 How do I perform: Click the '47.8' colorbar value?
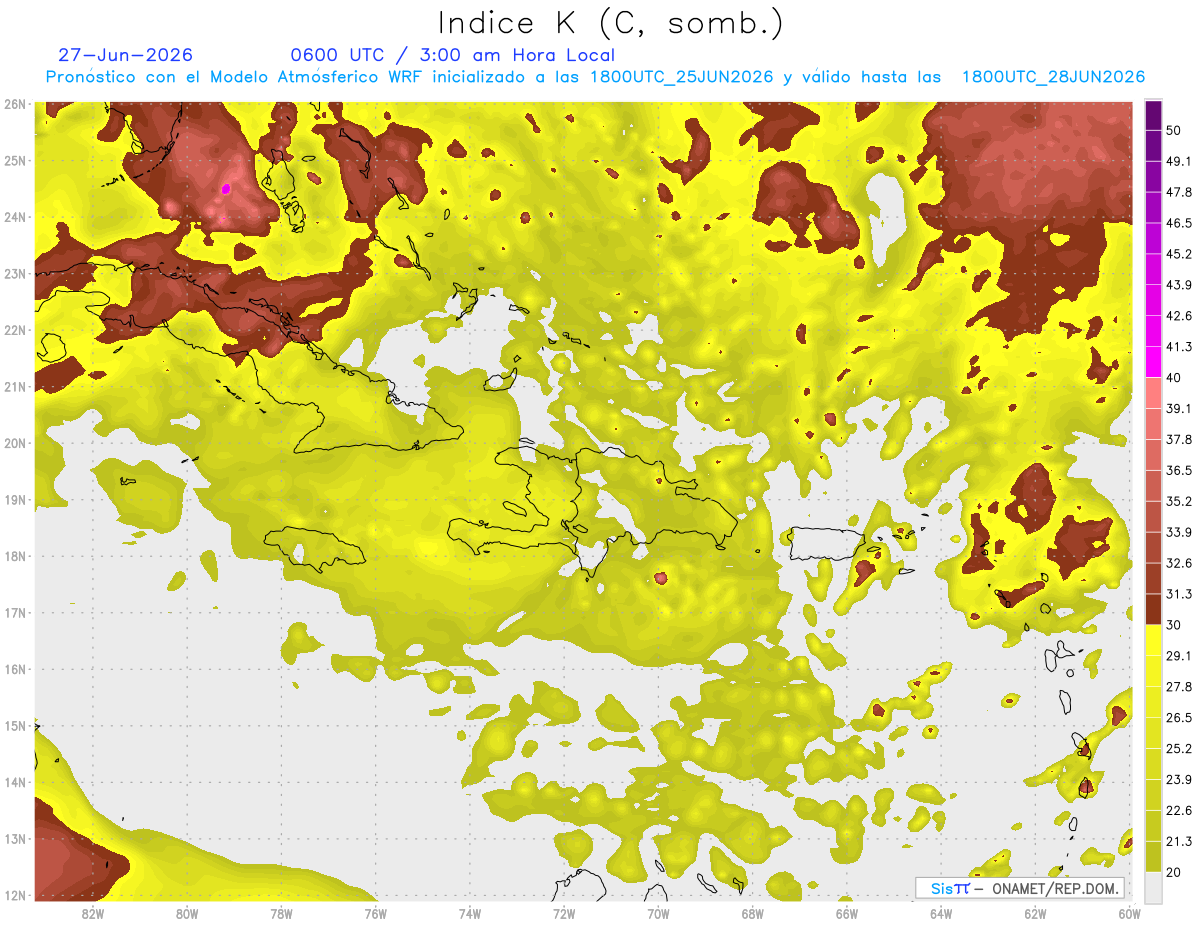pyautogui.click(x=1179, y=192)
